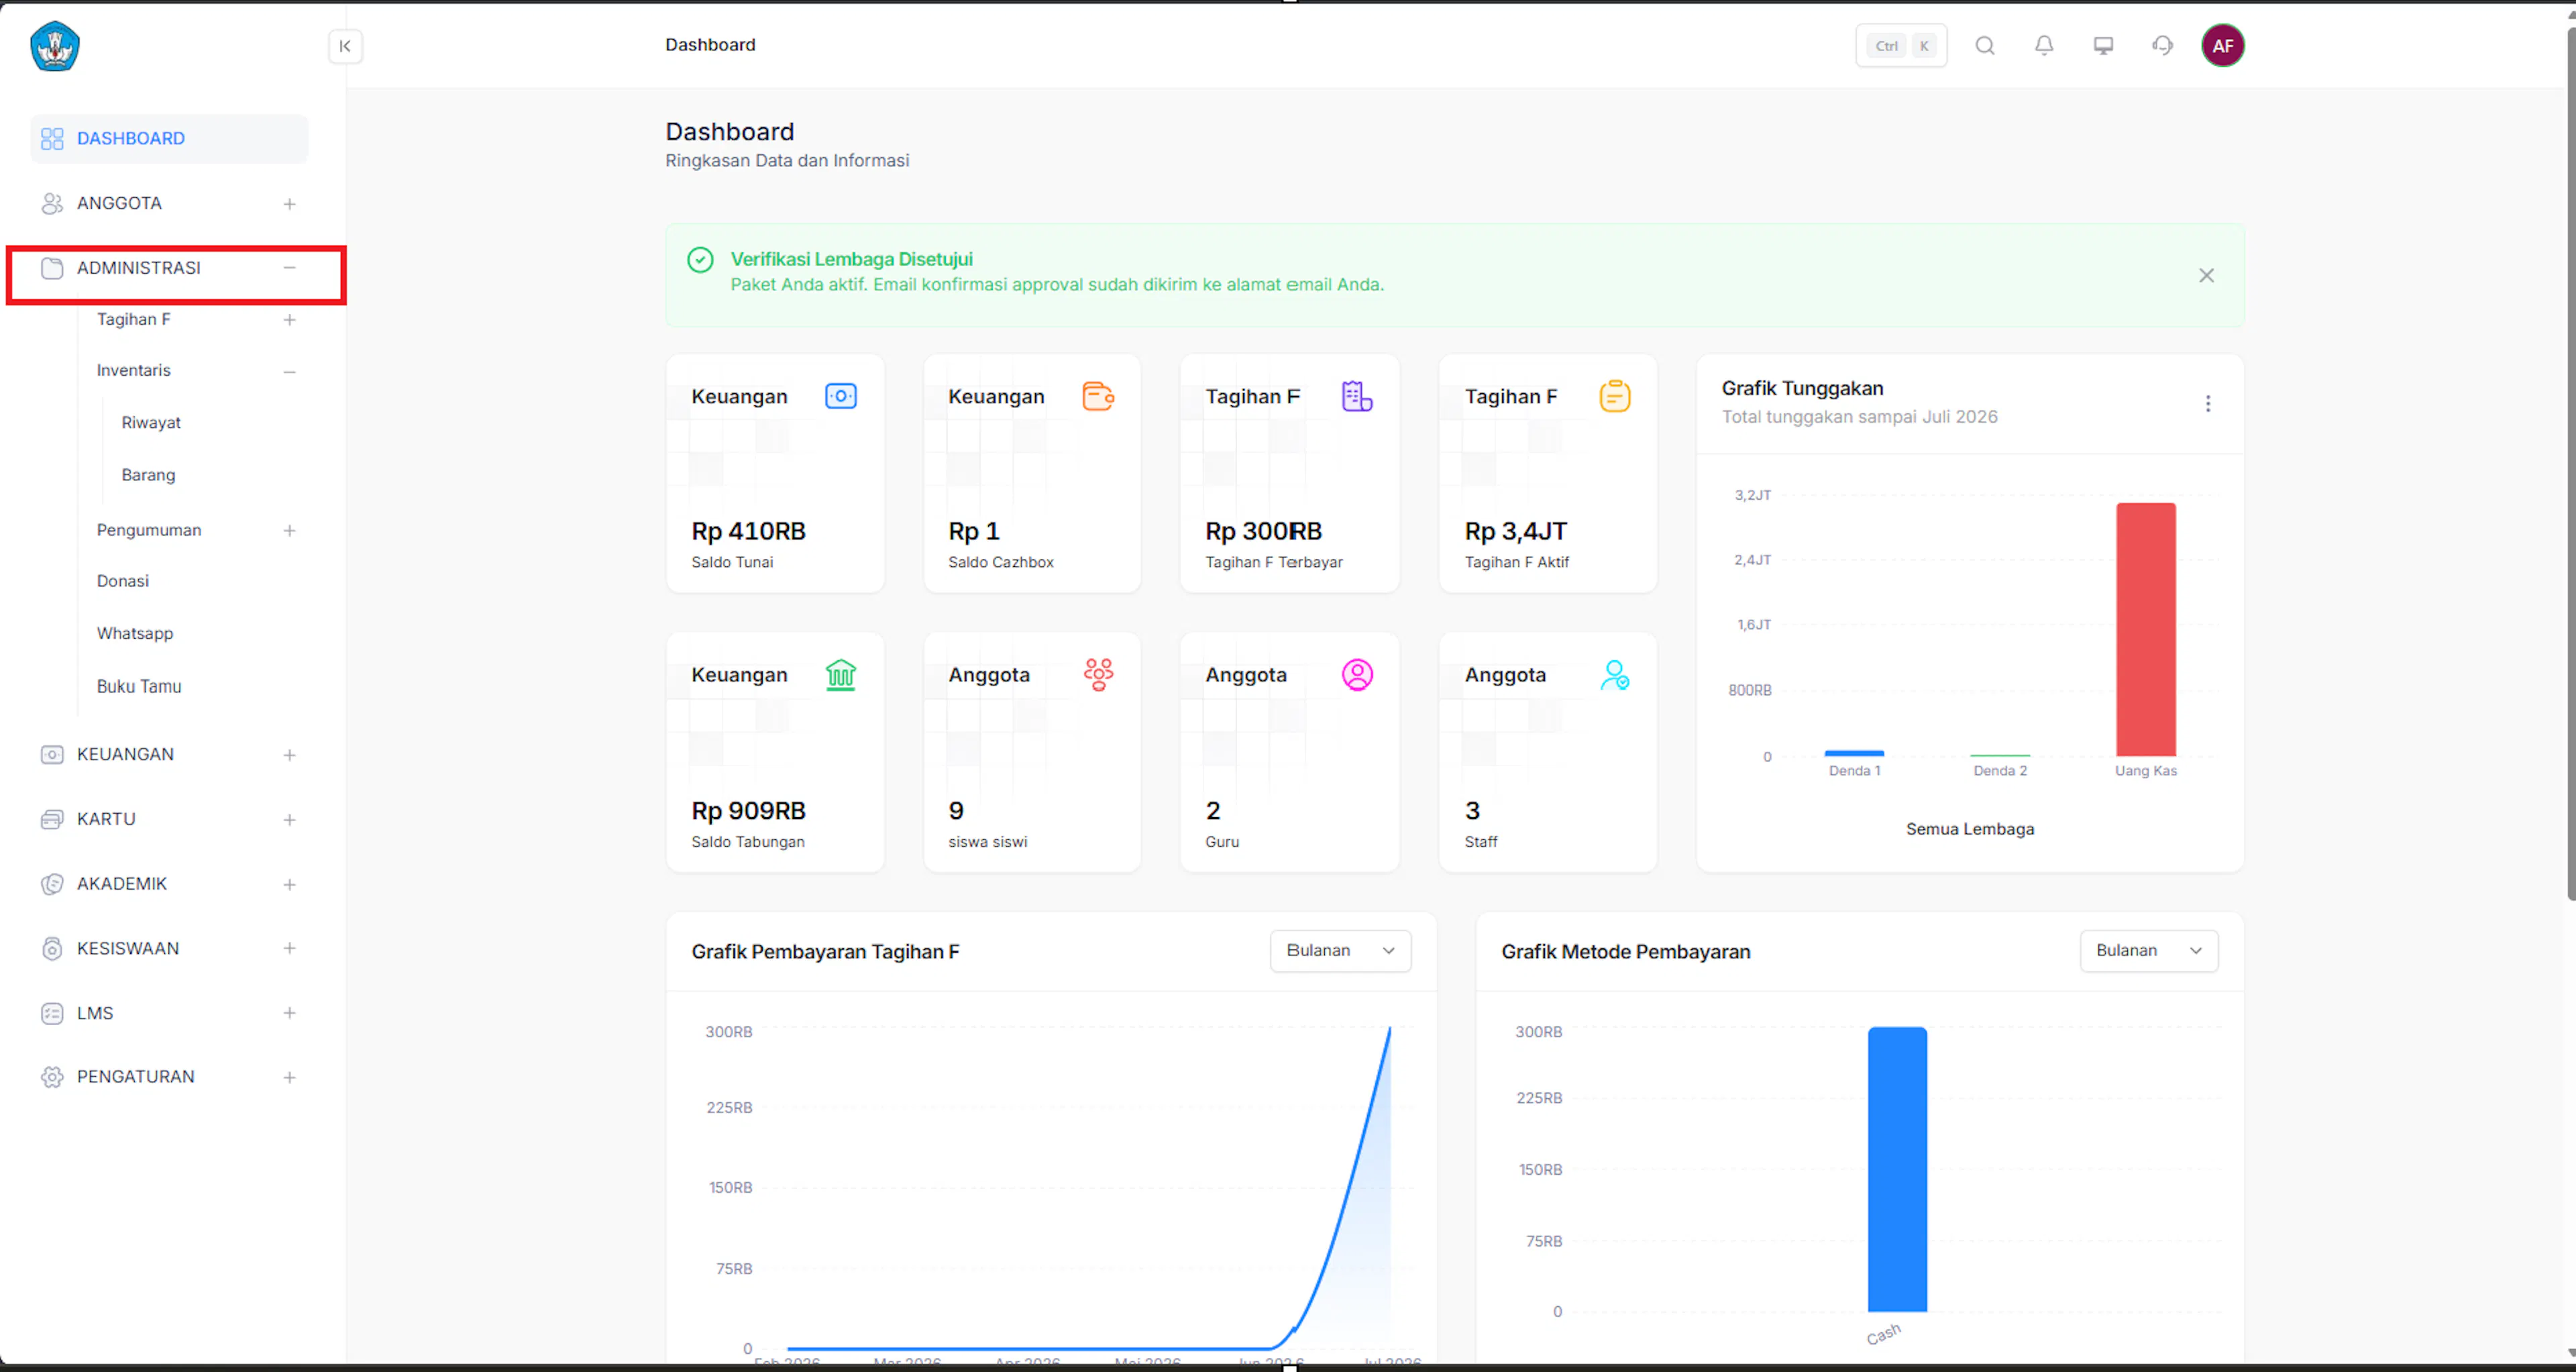This screenshot has width=2576, height=1372.
Task: Collapse the Inventaris submenu minus
Action: point(289,372)
